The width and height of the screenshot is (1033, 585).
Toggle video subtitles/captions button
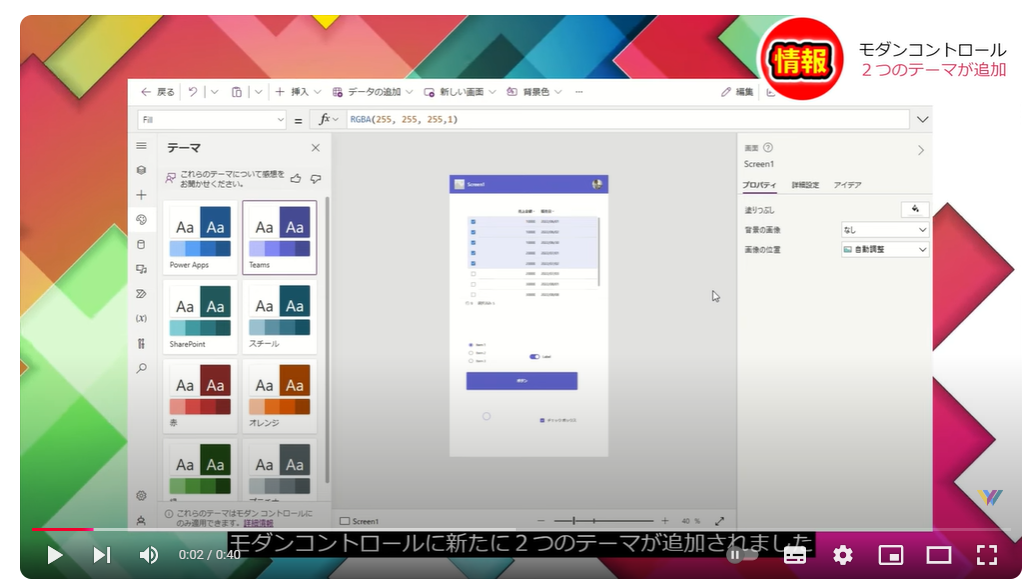[795, 555]
